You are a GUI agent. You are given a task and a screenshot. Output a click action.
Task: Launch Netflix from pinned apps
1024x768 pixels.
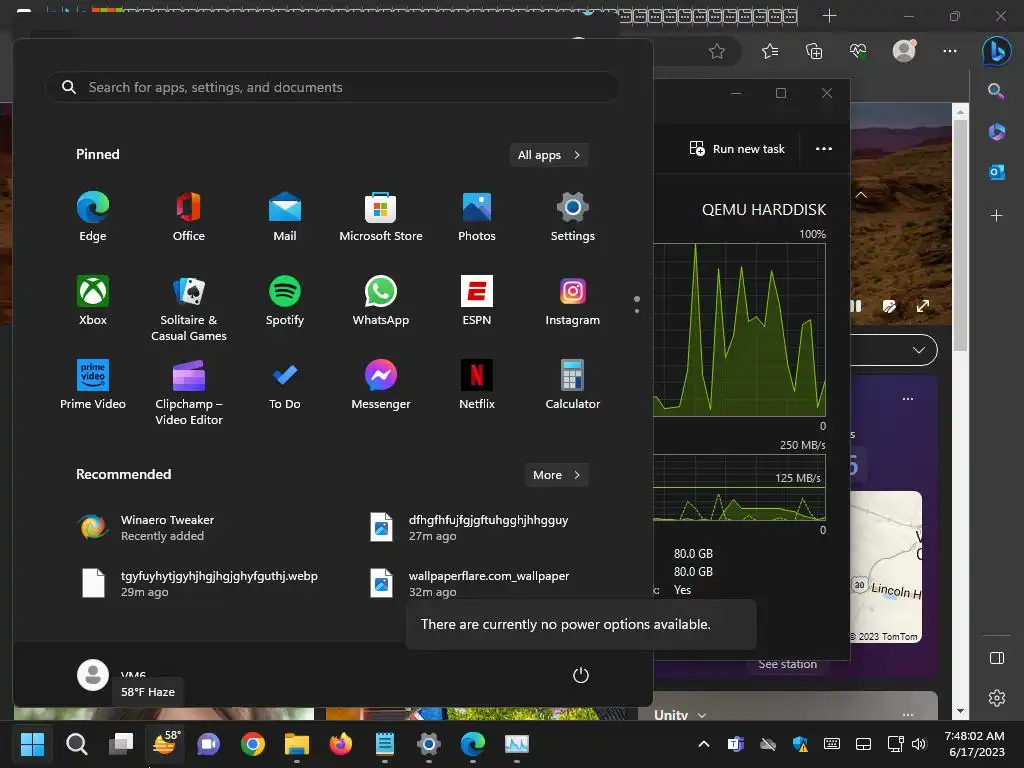coord(477,385)
